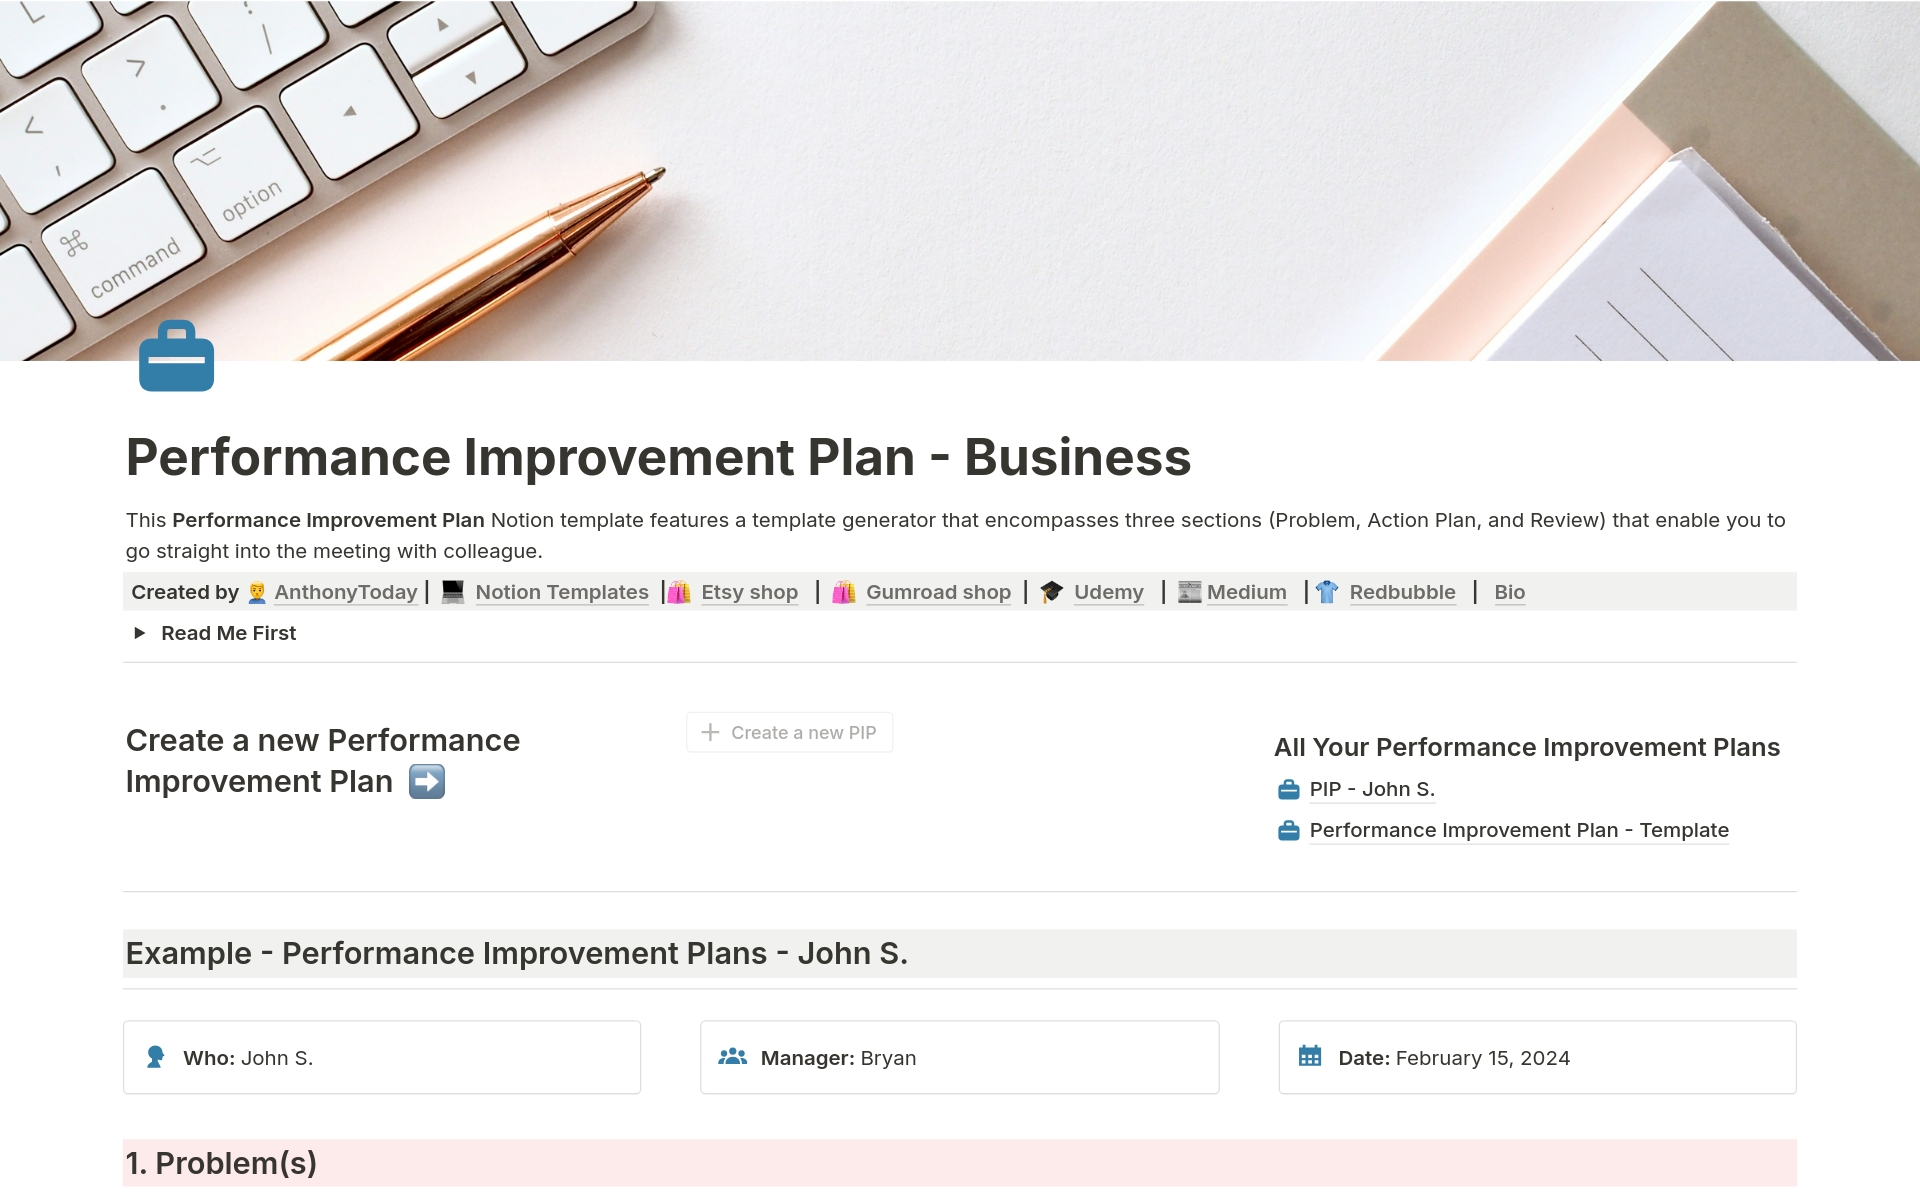Click the All Your Performance Improvement Plans header
1920x1199 pixels.
(1528, 745)
